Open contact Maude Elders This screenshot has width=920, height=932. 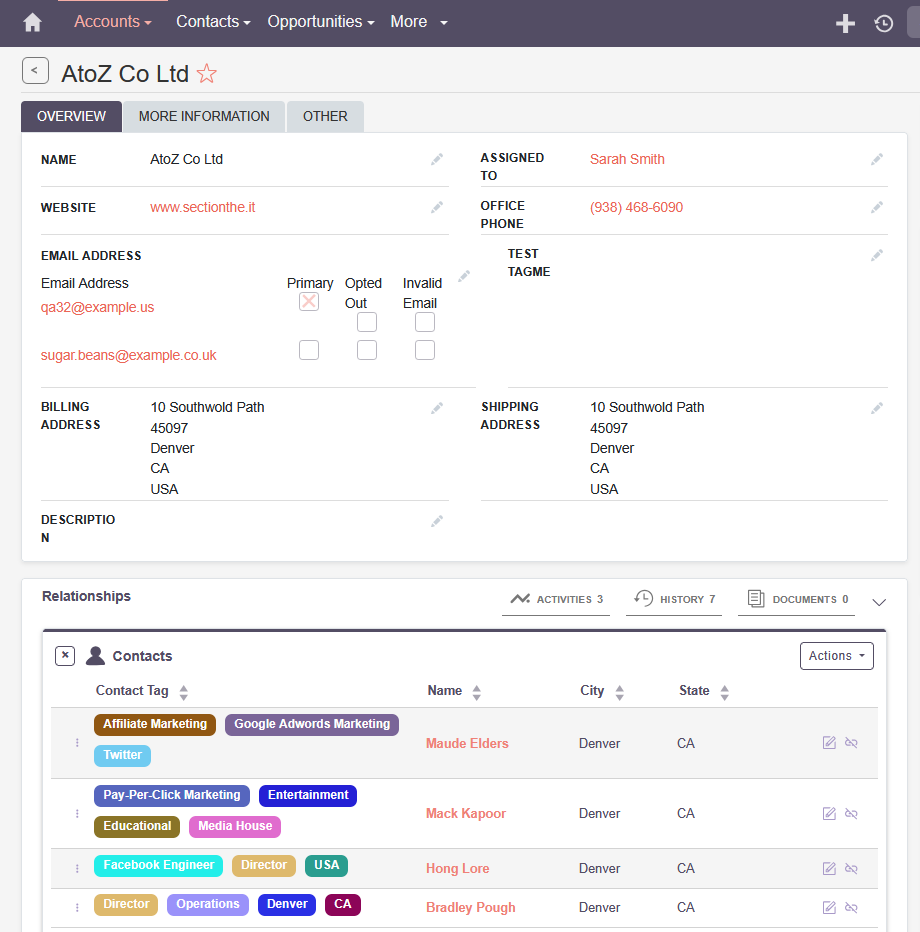point(467,744)
